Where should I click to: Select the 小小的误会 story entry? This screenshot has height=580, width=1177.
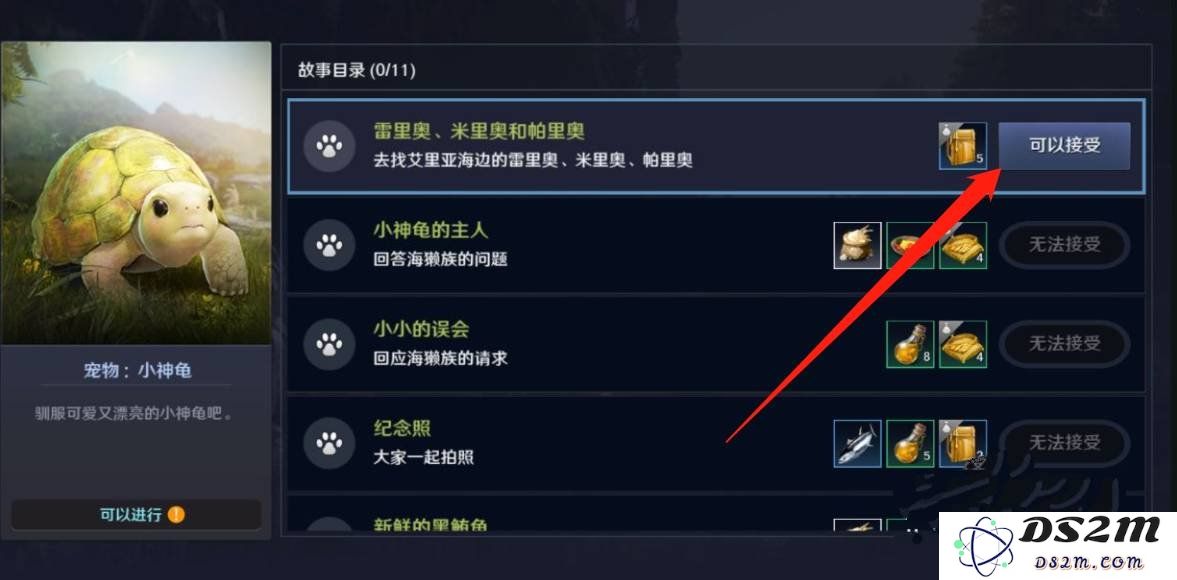pyautogui.click(x=716, y=344)
